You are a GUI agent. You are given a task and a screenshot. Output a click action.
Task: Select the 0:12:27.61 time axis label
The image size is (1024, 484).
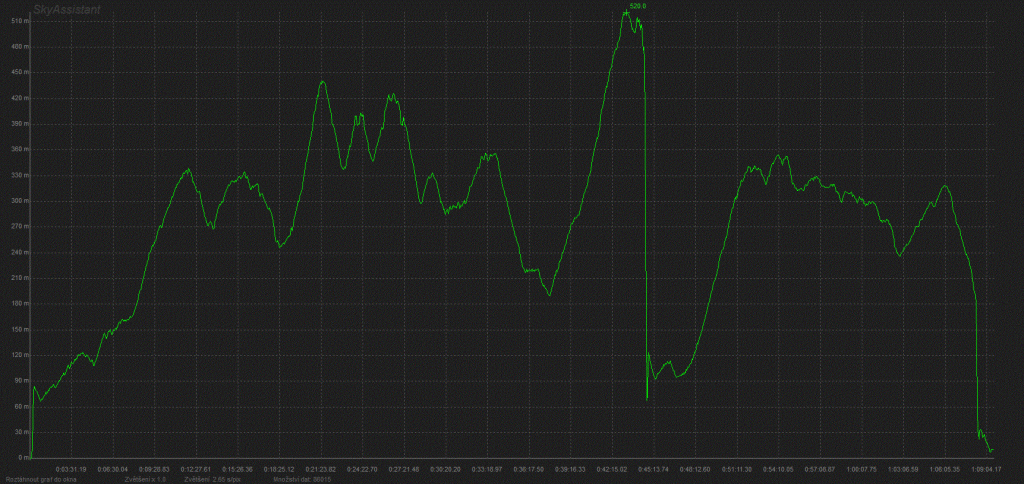tap(195, 467)
